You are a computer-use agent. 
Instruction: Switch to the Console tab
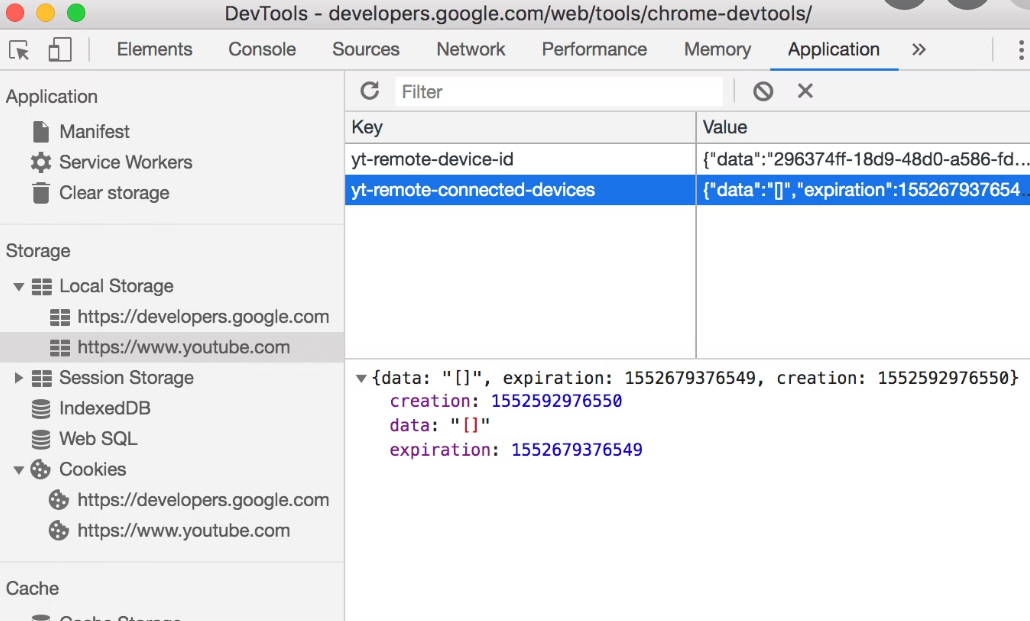point(262,49)
